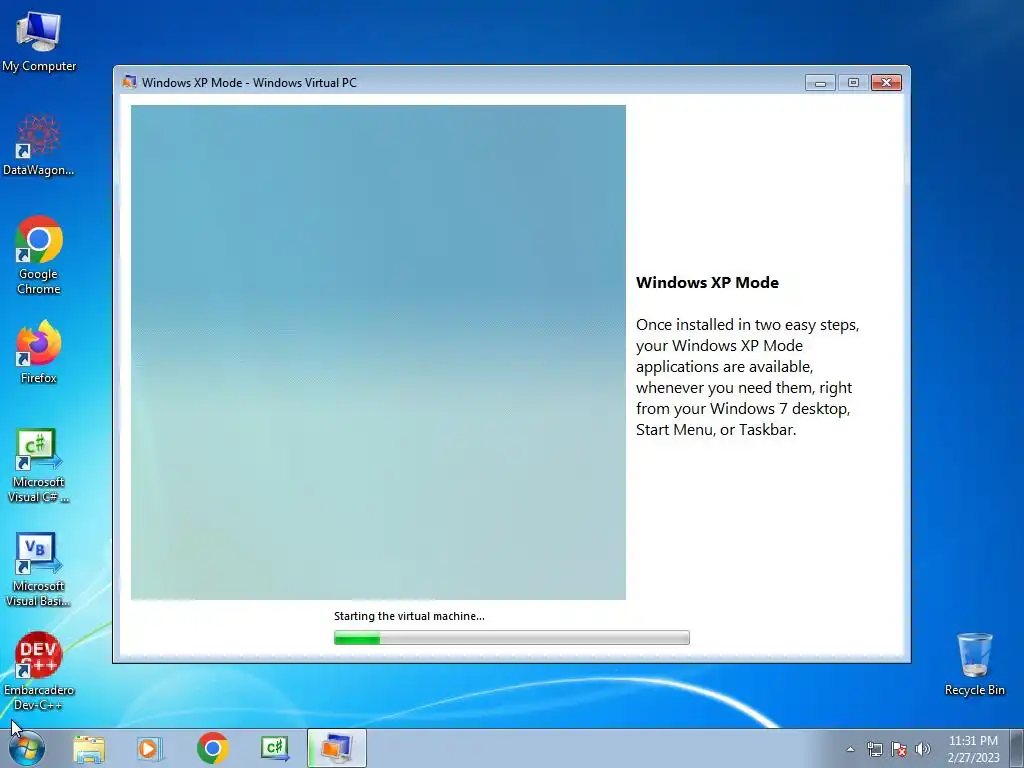Open Visual C# from the taskbar

[275, 748]
